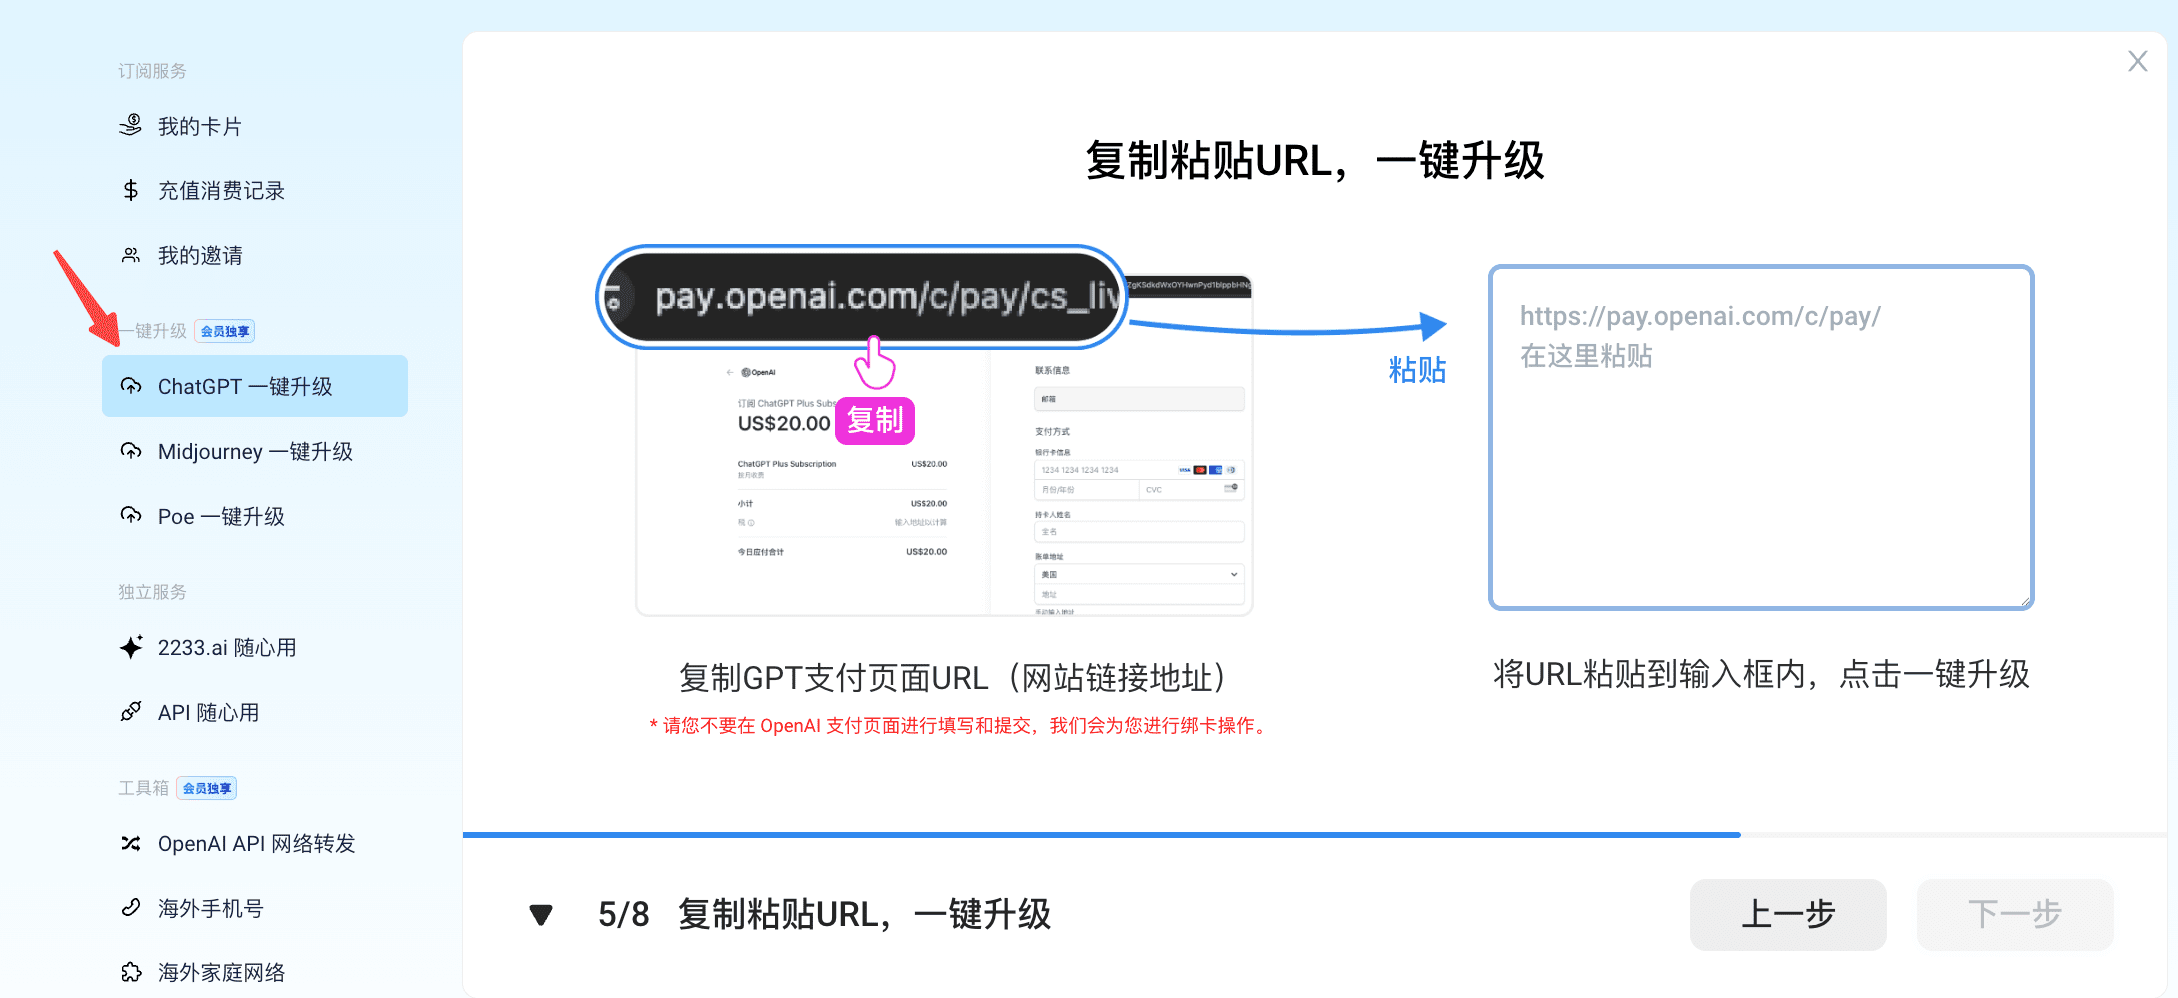
Task: Click the rocket icon beside API 随心用
Action: tap(131, 712)
